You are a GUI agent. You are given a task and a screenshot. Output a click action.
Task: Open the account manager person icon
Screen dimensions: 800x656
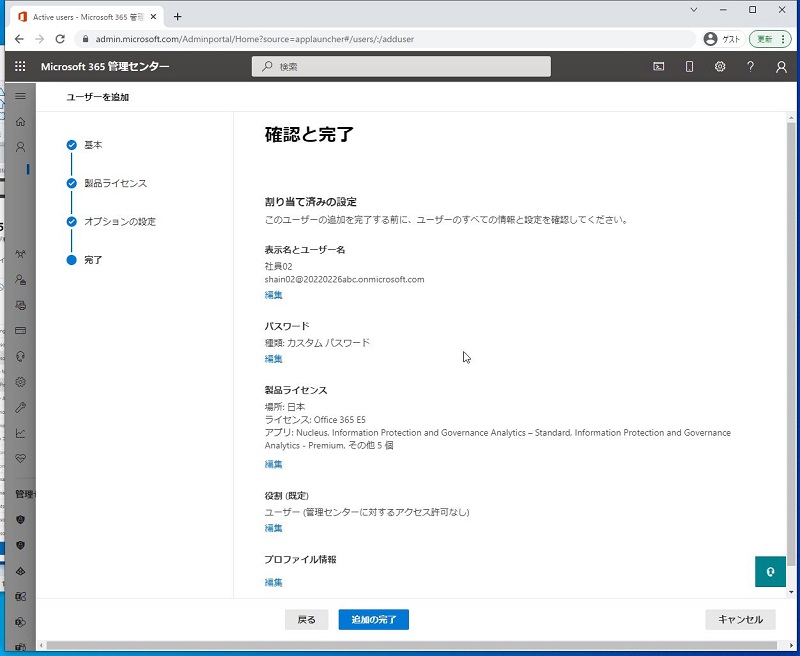click(x=781, y=66)
